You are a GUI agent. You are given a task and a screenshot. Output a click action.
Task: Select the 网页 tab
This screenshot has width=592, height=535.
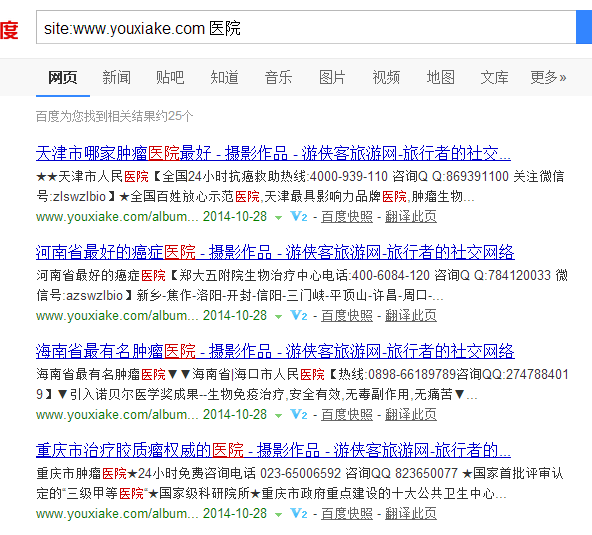(63, 78)
